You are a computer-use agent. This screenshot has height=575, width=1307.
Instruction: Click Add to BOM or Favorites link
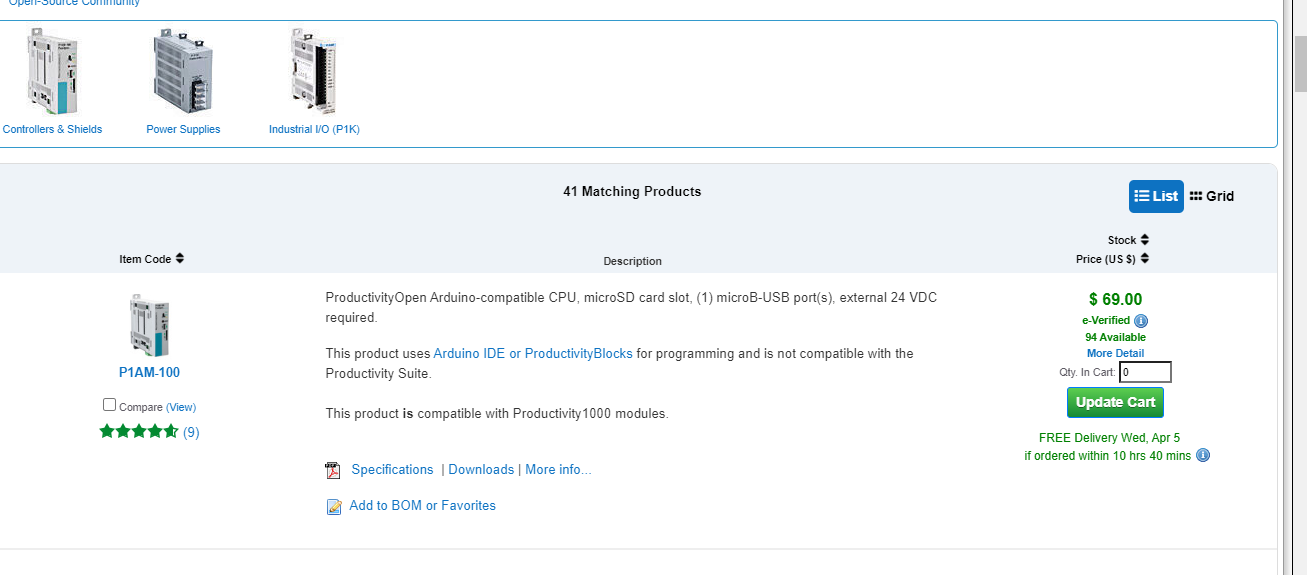[x=422, y=505]
